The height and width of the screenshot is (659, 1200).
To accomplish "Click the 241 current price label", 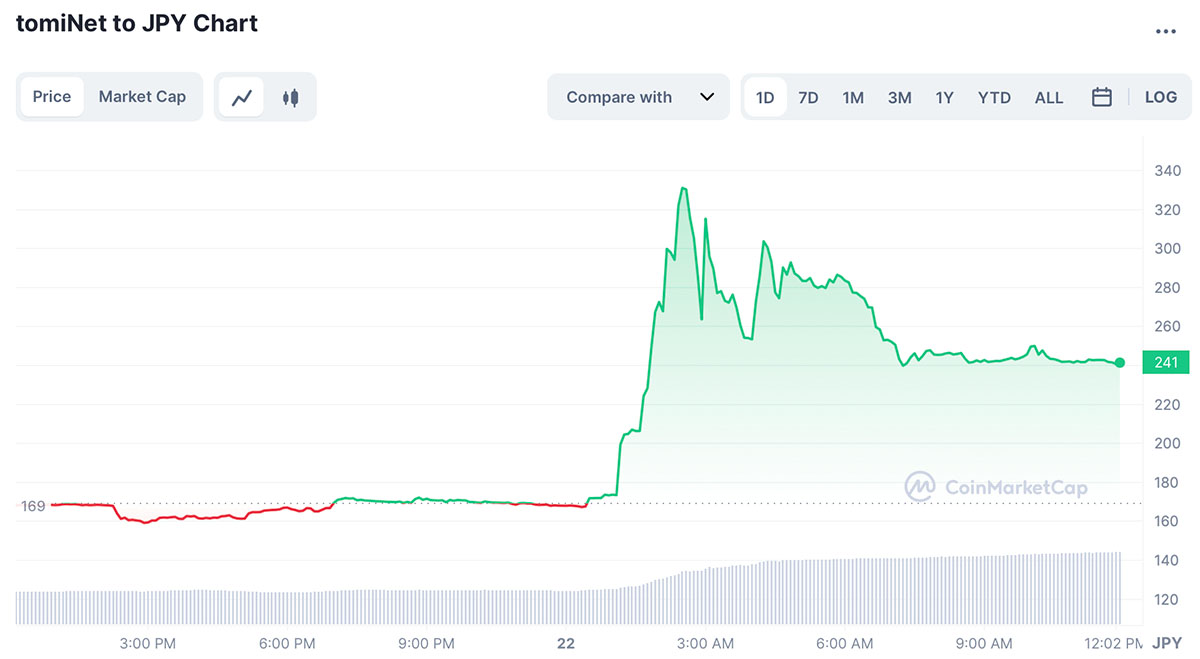I will click(x=1166, y=362).
